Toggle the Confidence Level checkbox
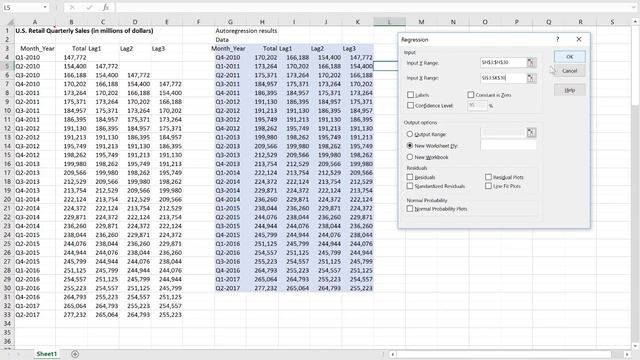 click(410, 105)
